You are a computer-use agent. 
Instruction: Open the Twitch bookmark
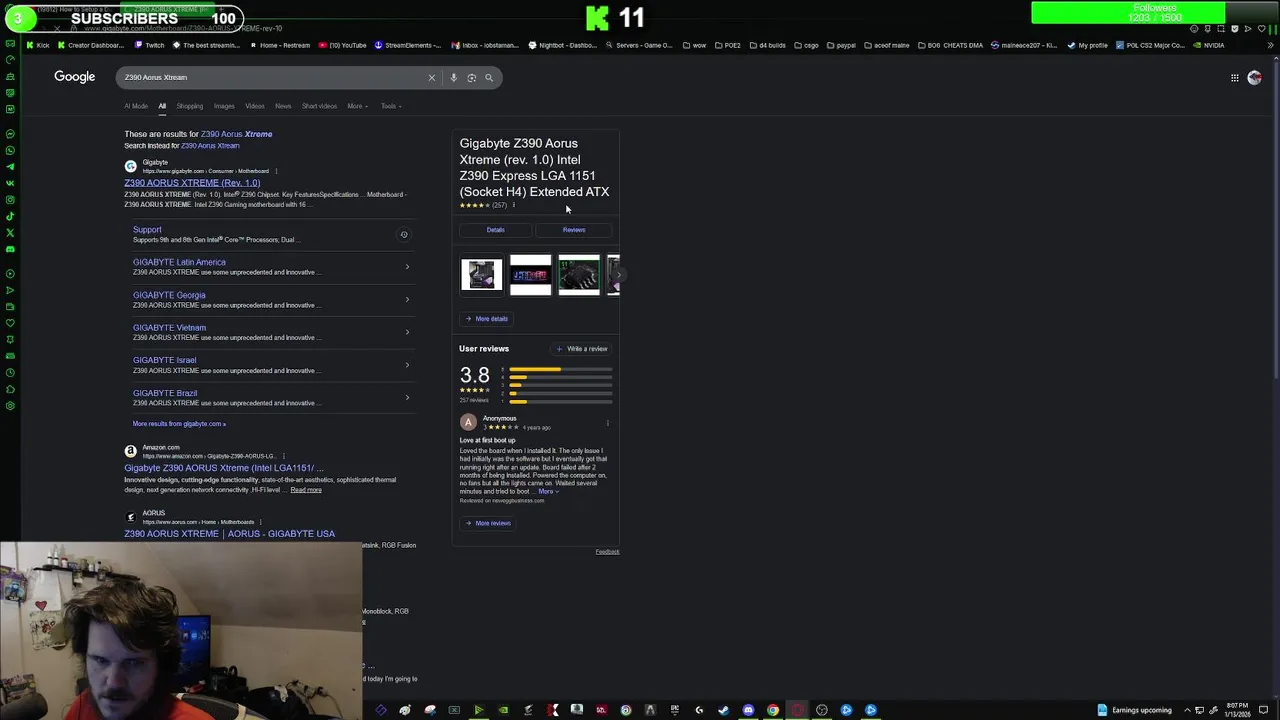pos(150,45)
